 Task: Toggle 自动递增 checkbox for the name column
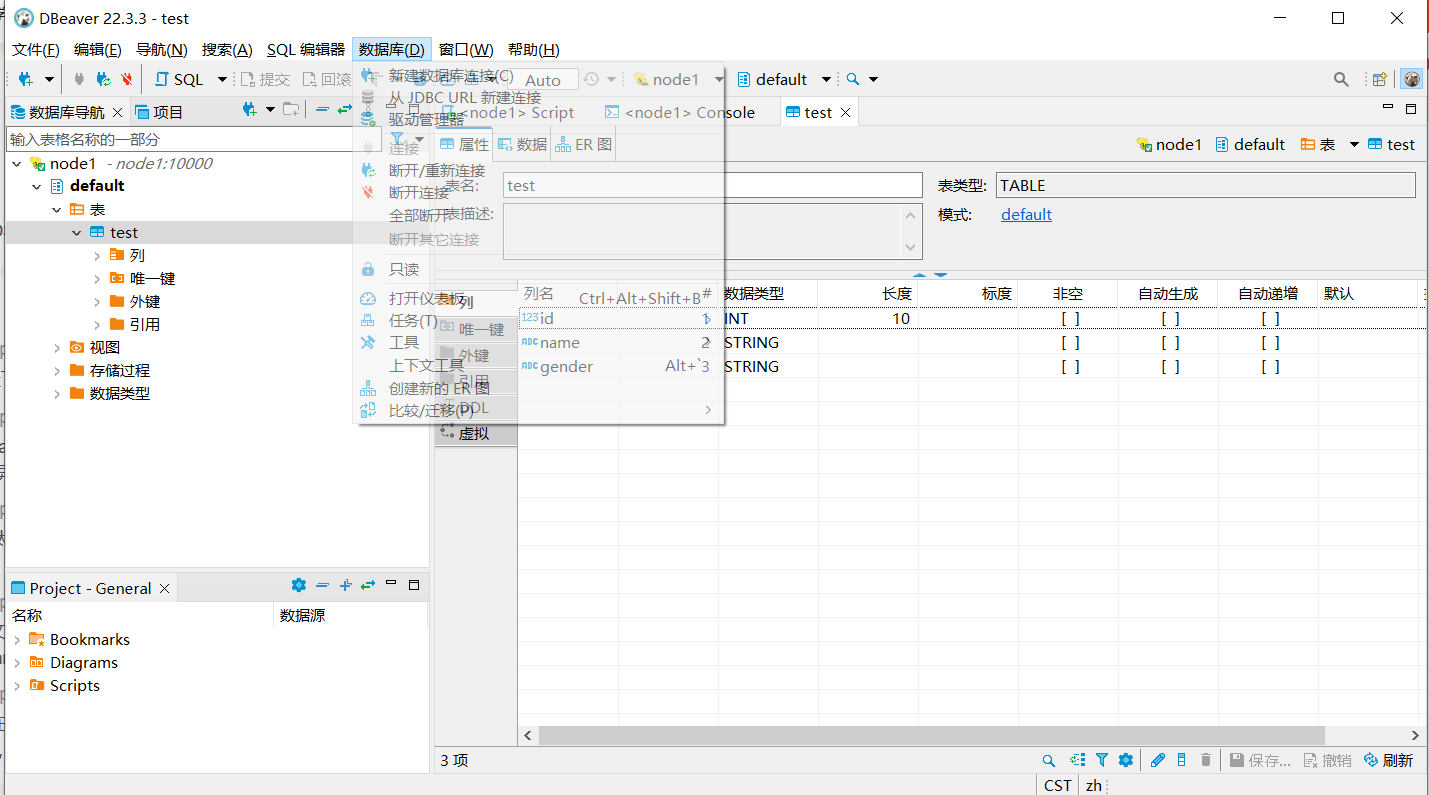[x=1270, y=343]
